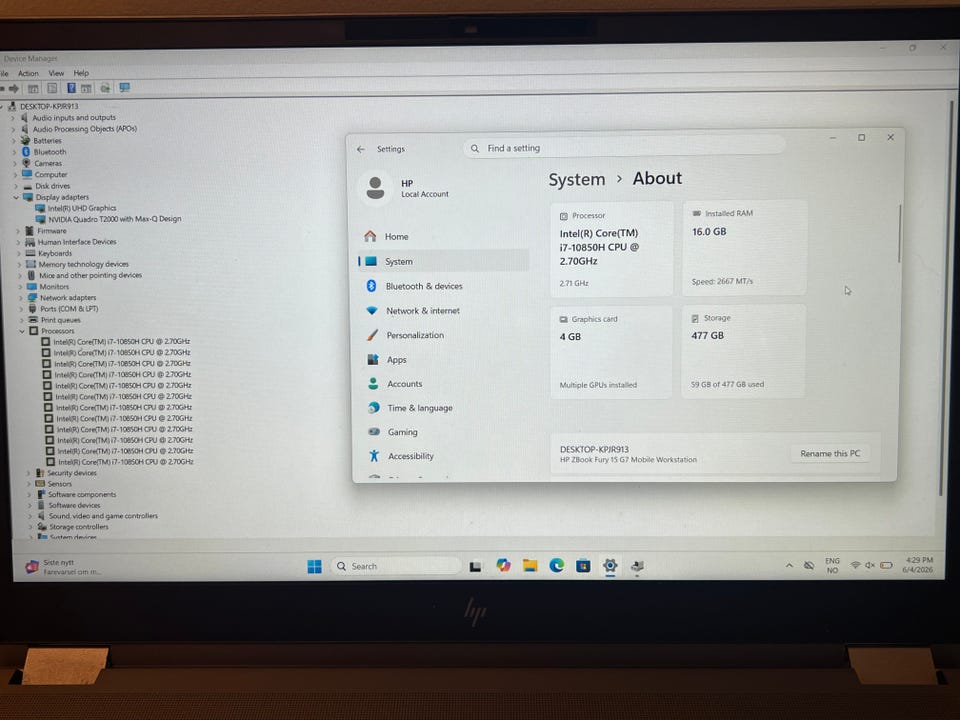
Task: Expand Bluetooth node in Device Manager
Action: point(14,152)
